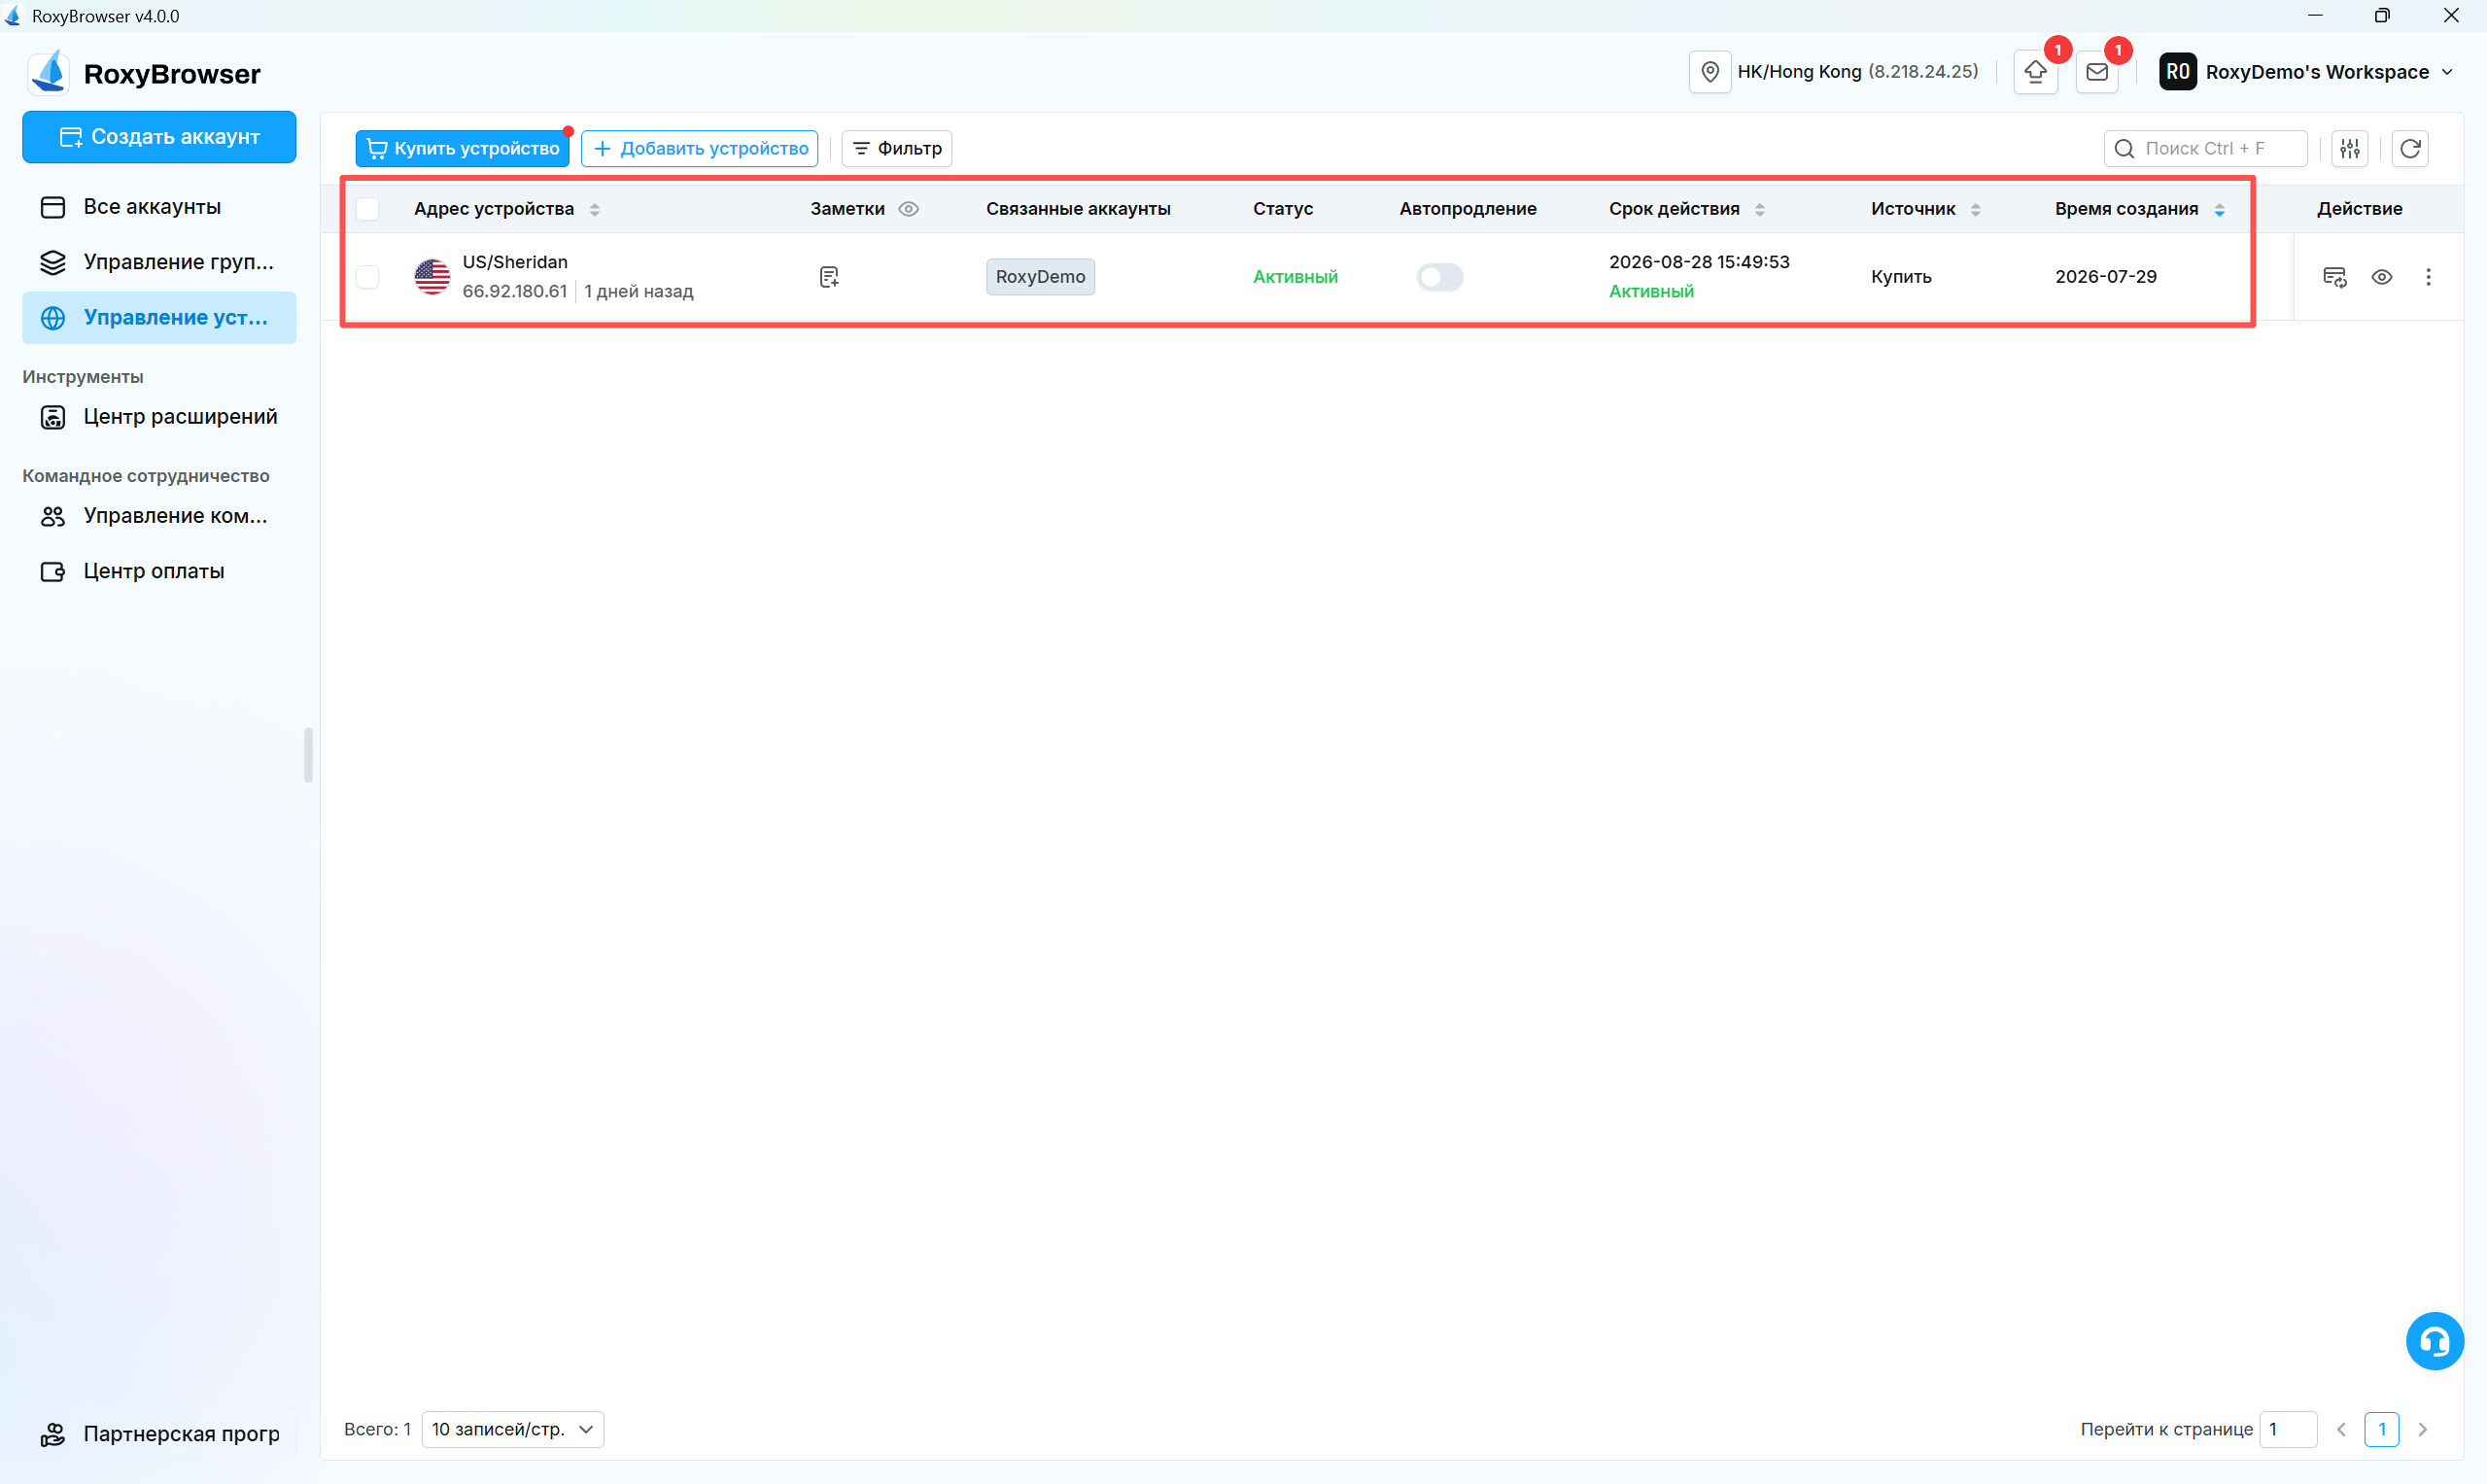The image size is (2487, 1484).
Task: Open Центр оплаты sidebar item
Action: pyautogui.click(x=159, y=571)
